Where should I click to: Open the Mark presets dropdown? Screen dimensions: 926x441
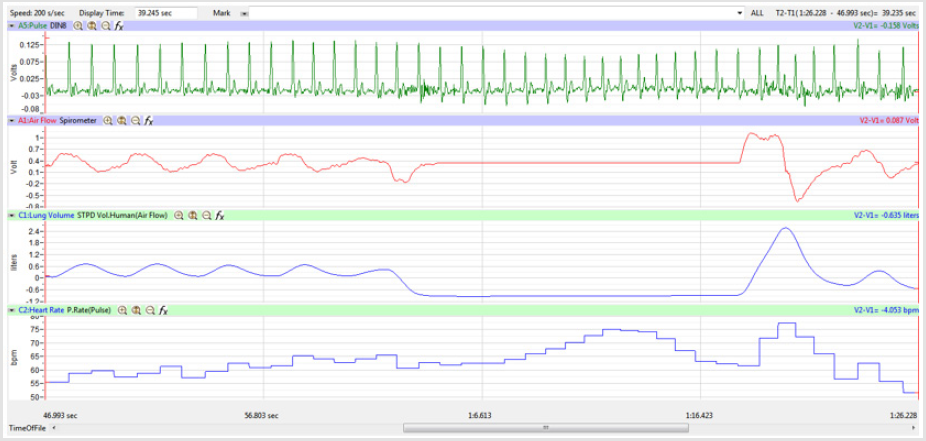pyautogui.click(x=741, y=12)
